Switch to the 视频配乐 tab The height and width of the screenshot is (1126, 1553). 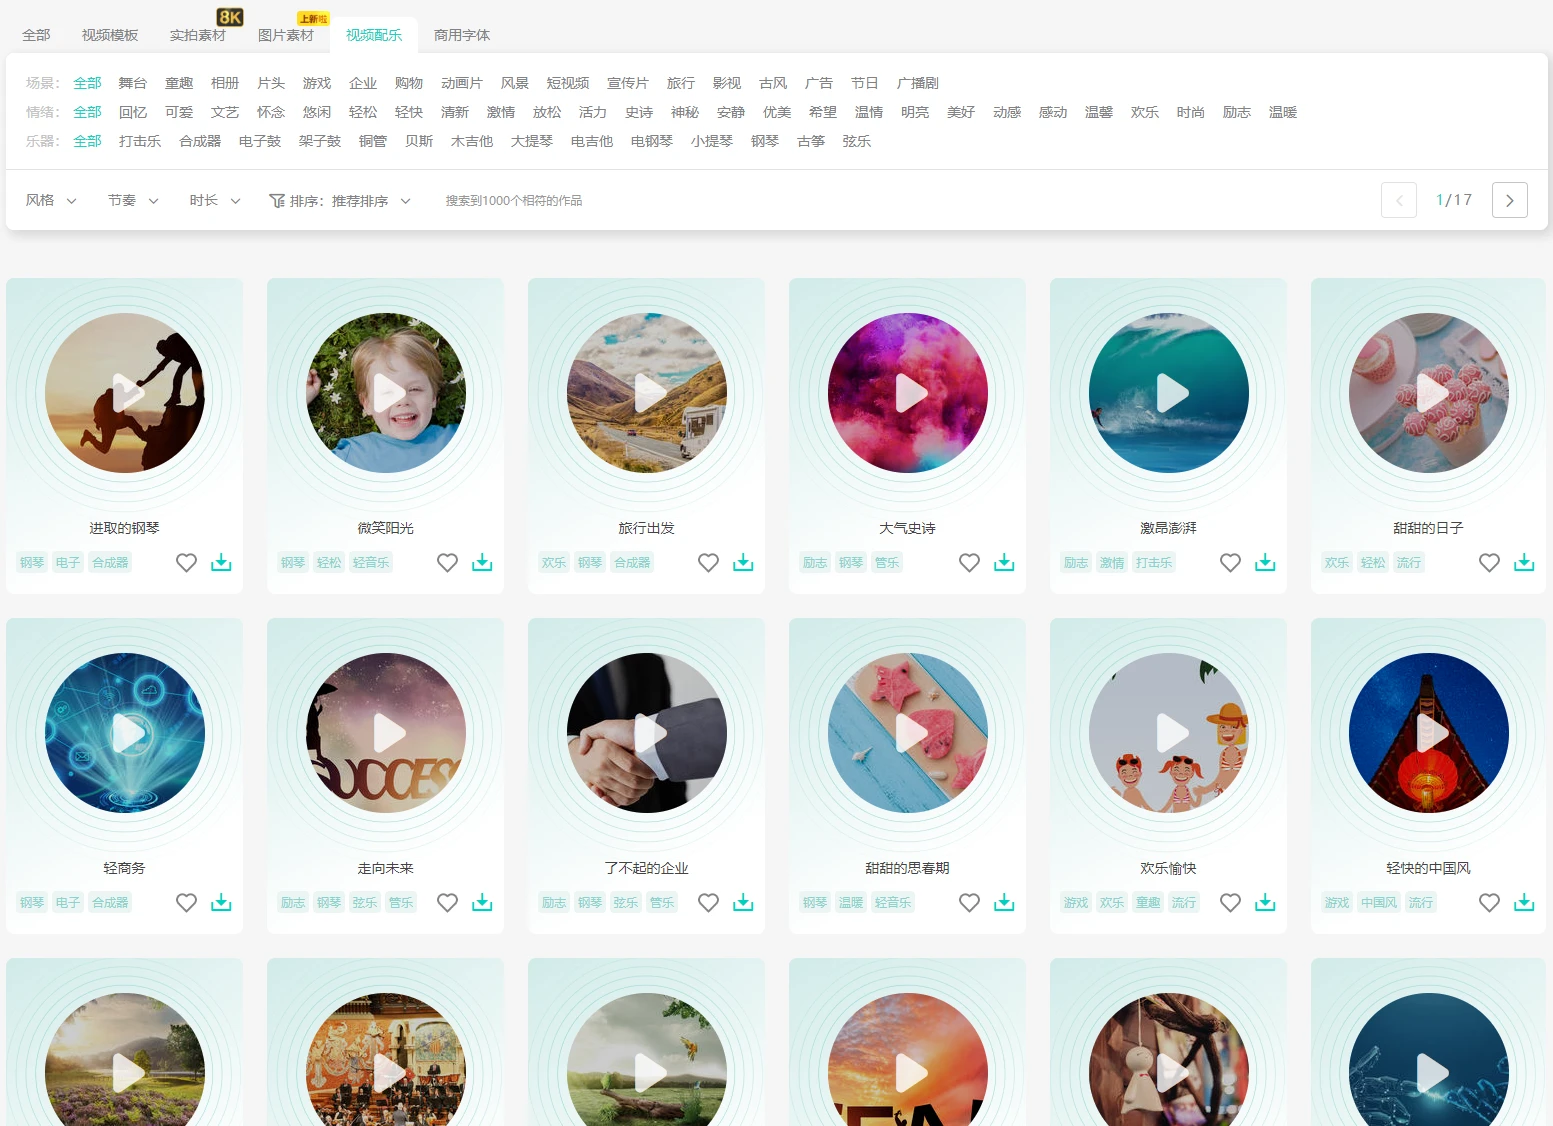tap(374, 35)
